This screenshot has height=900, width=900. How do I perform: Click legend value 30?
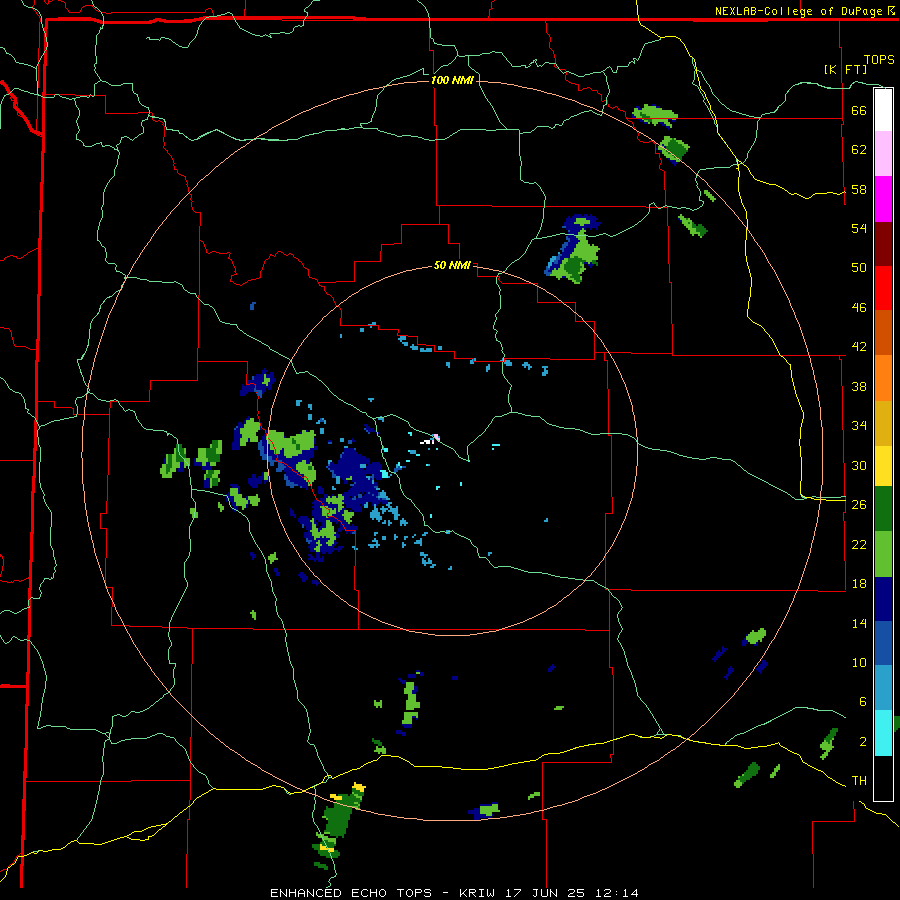pyautogui.click(x=859, y=465)
